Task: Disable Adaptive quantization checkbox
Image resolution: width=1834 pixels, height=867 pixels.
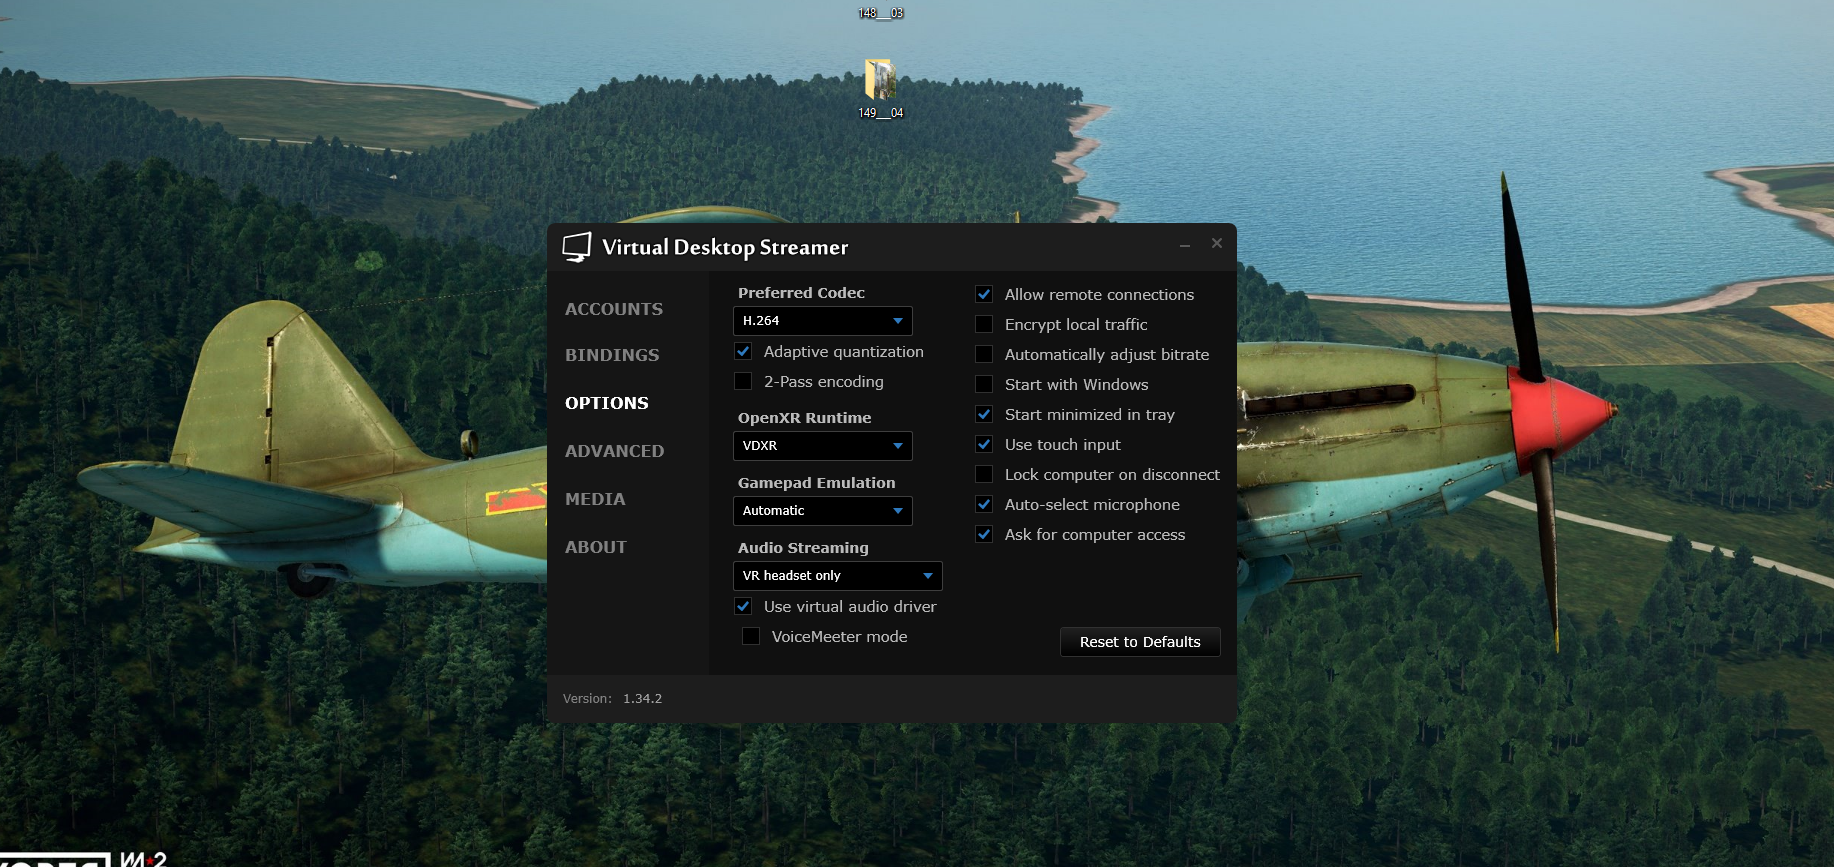Action: [743, 351]
